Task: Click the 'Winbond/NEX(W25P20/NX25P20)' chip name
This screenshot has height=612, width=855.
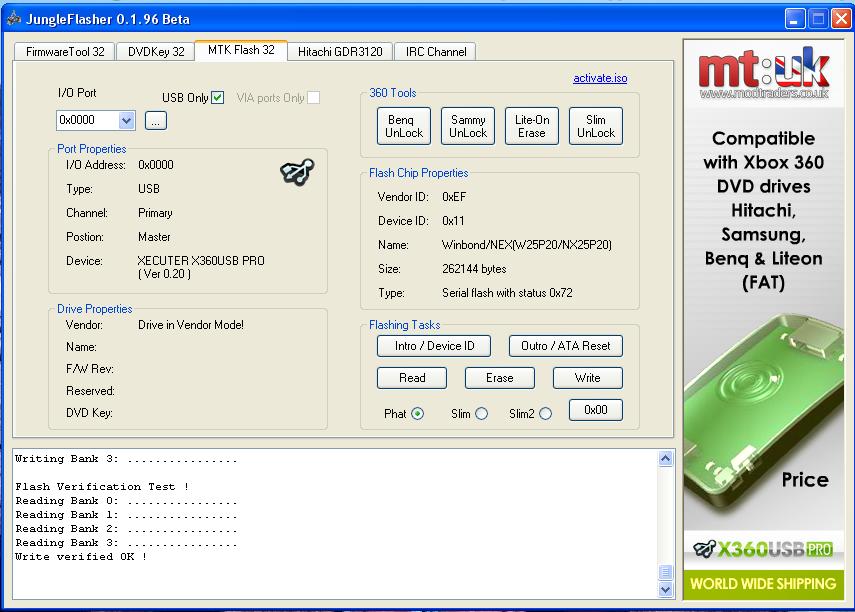Action: pyautogui.click(x=527, y=245)
